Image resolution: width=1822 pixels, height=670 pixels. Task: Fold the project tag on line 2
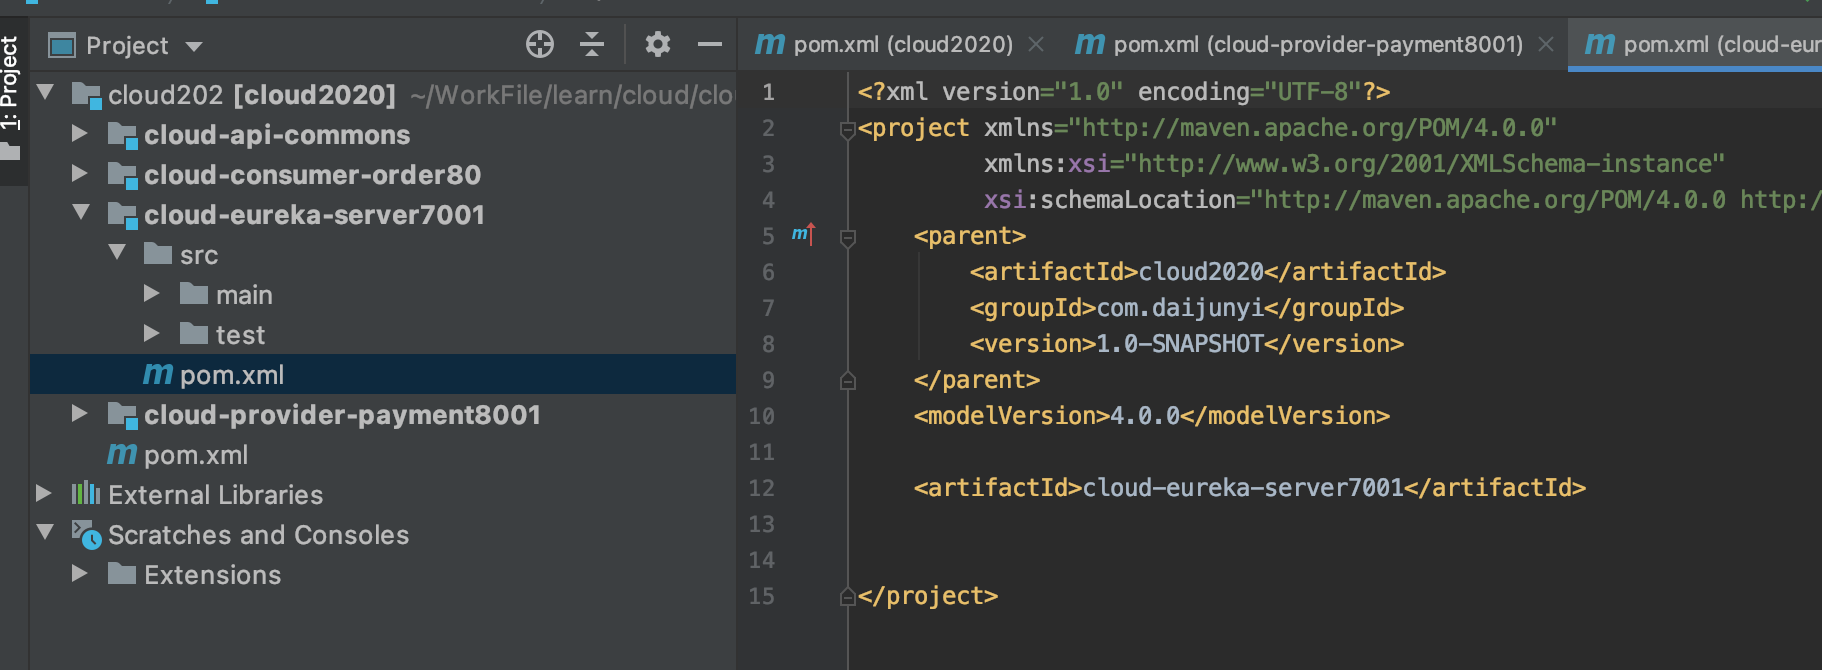[x=848, y=129]
